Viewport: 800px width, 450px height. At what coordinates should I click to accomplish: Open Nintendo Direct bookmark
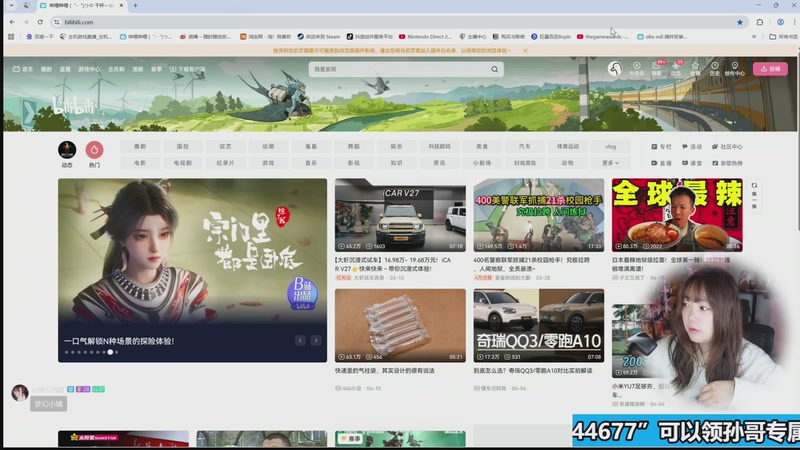(x=426, y=37)
